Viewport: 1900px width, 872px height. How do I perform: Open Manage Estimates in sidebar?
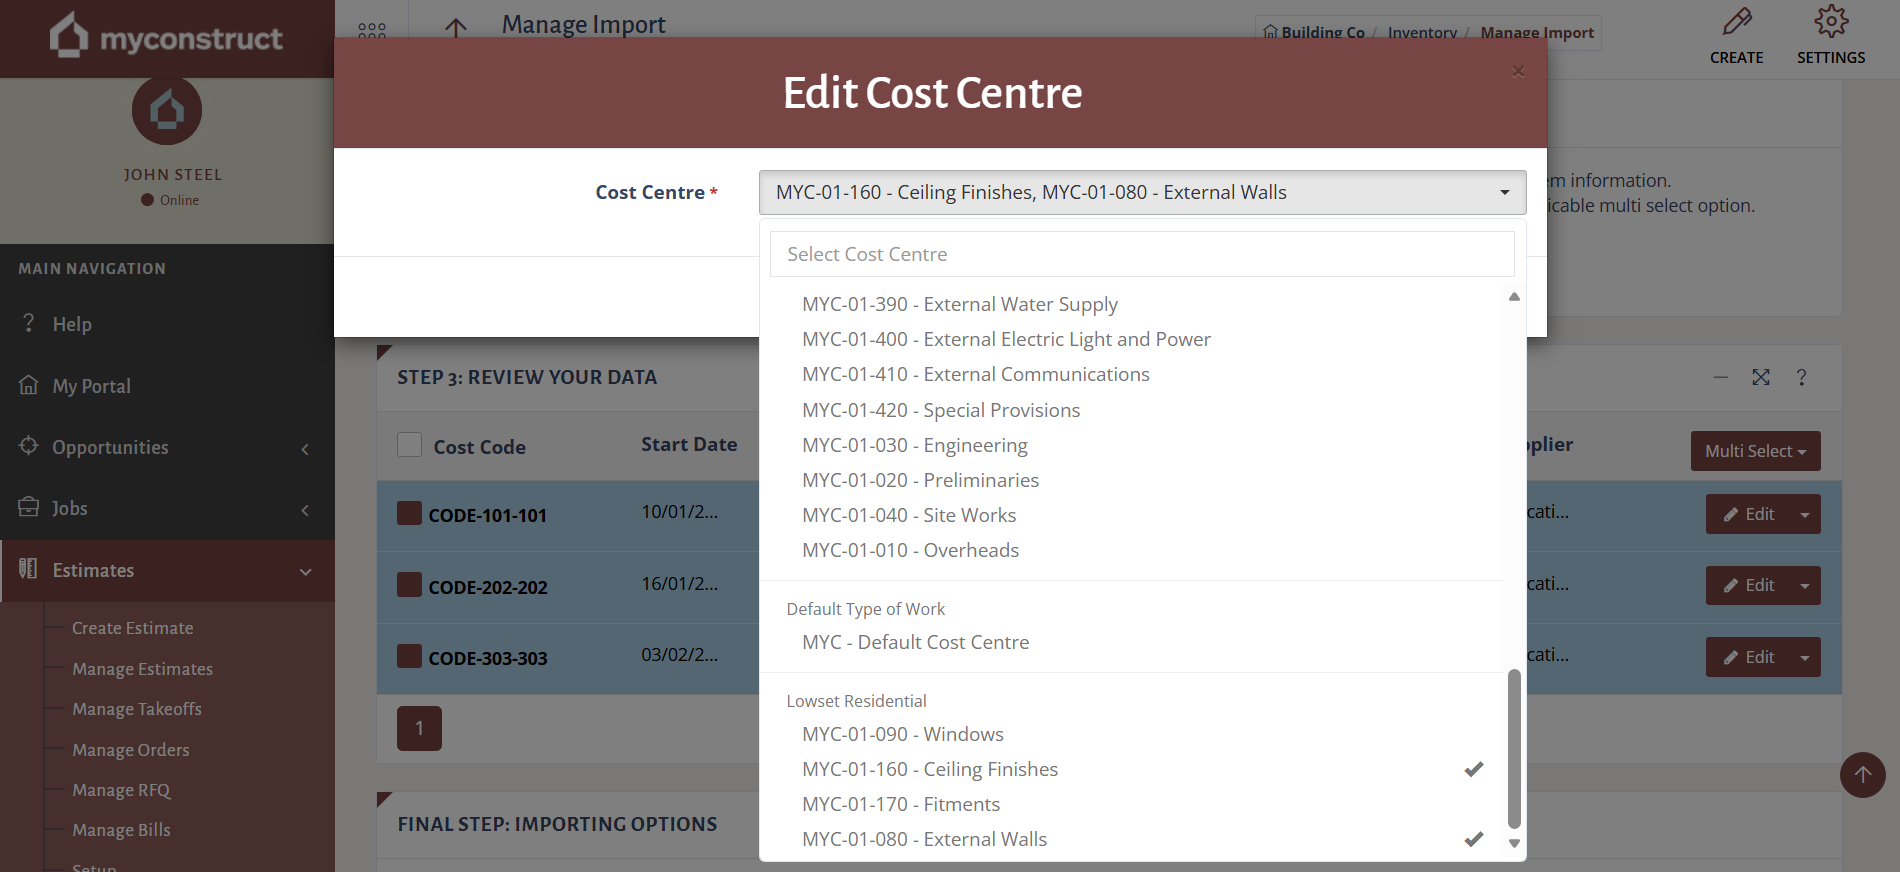coord(142,669)
